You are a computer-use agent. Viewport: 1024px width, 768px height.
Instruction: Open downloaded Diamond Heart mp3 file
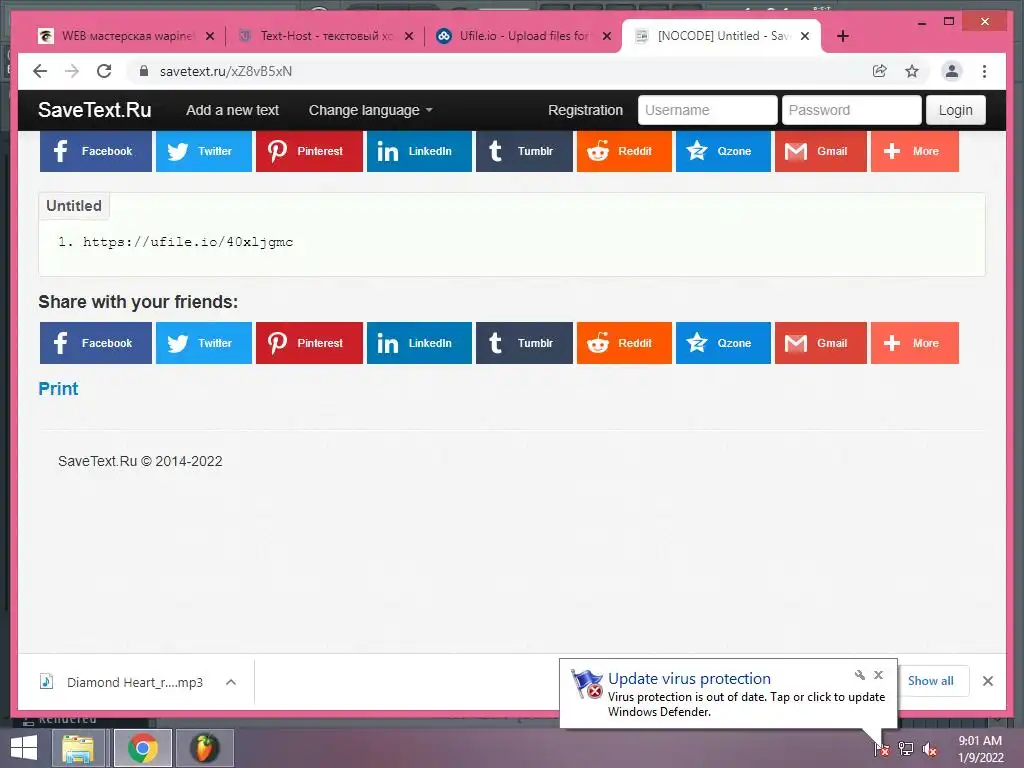coord(121,682)
